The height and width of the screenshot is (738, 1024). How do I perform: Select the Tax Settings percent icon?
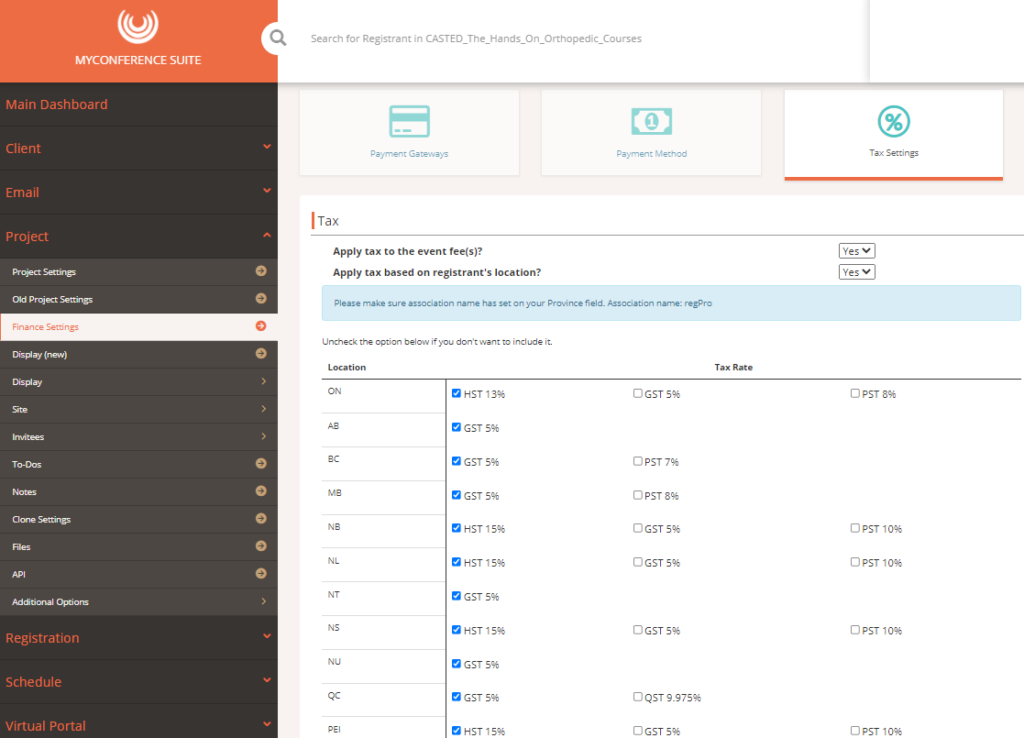[893, 121]
